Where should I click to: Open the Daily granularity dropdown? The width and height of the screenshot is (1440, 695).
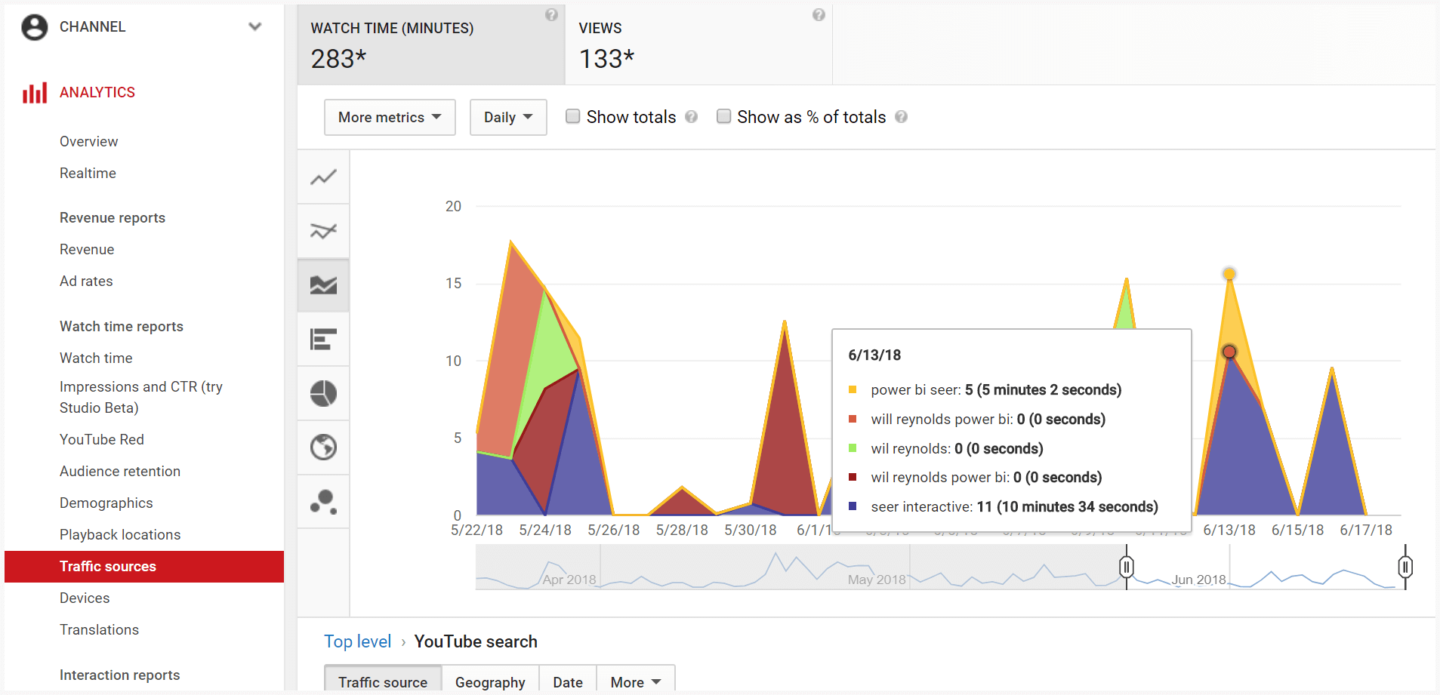508,117
